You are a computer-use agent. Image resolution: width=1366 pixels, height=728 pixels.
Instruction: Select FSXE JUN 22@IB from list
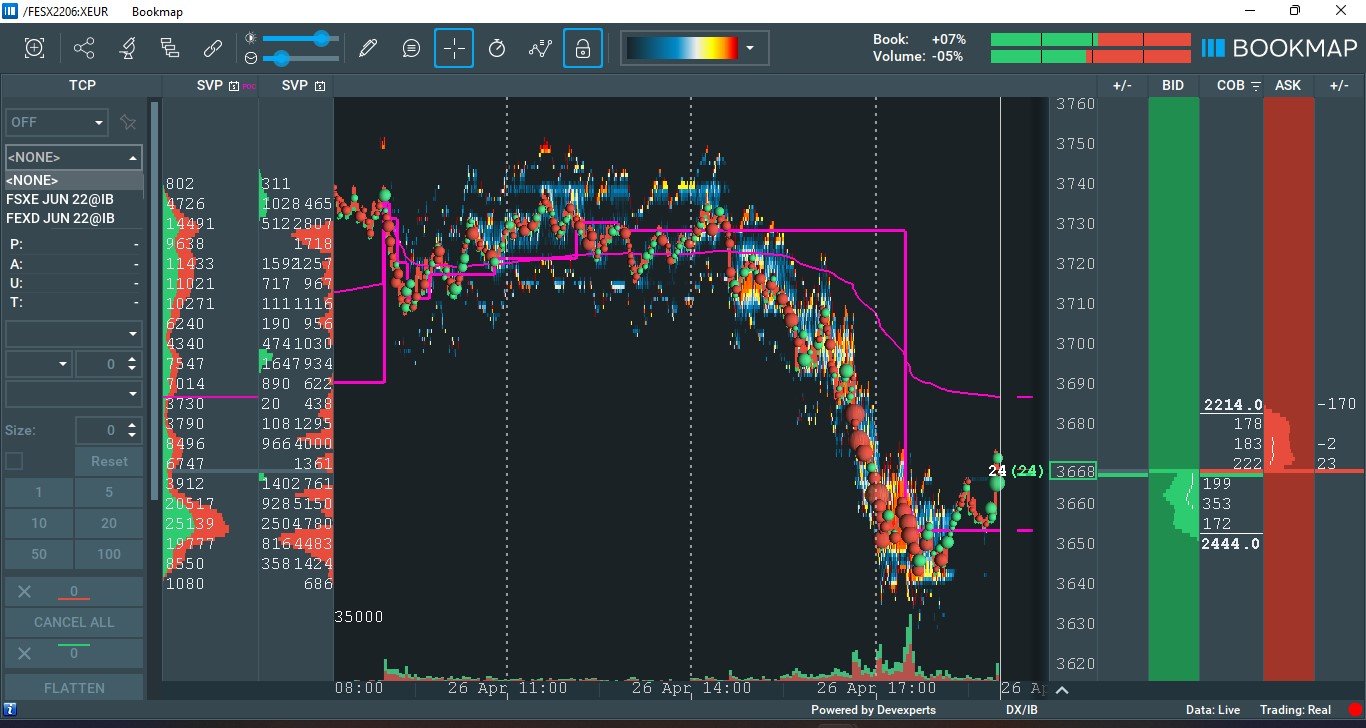(60, 199)
